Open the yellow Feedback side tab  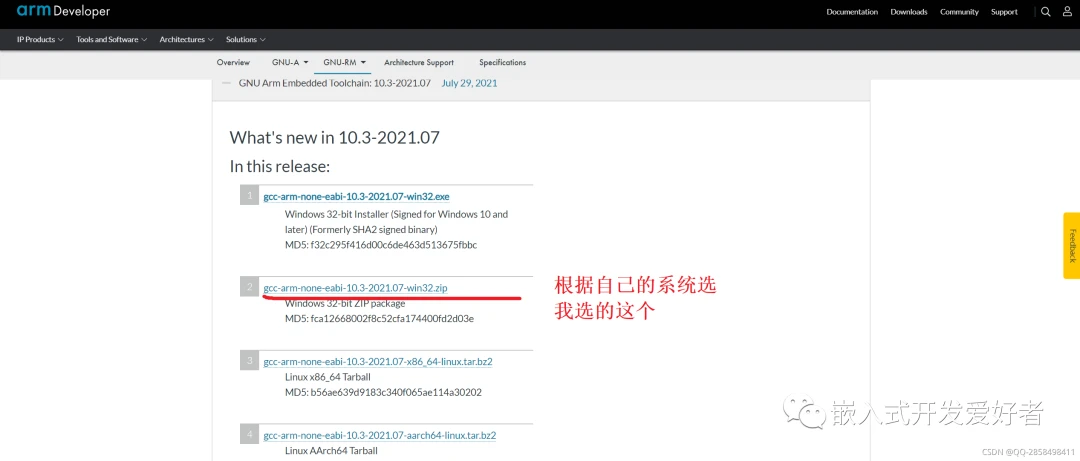(x=1071, y=245)
